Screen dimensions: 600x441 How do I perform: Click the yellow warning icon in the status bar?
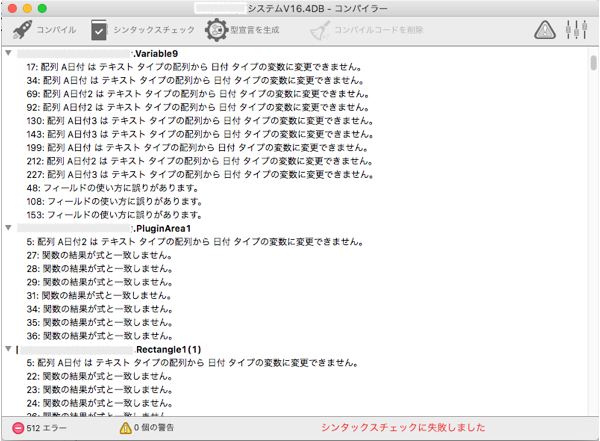[x=126, y=428]
